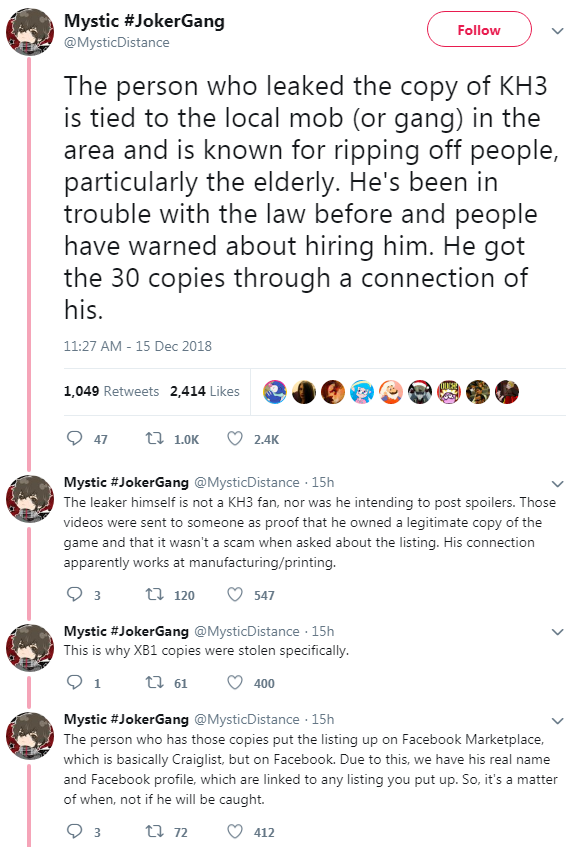Retweet the tweet with 120 retweets
The width and height of the screenshot is (584, 847).
(x=155, y=594)
